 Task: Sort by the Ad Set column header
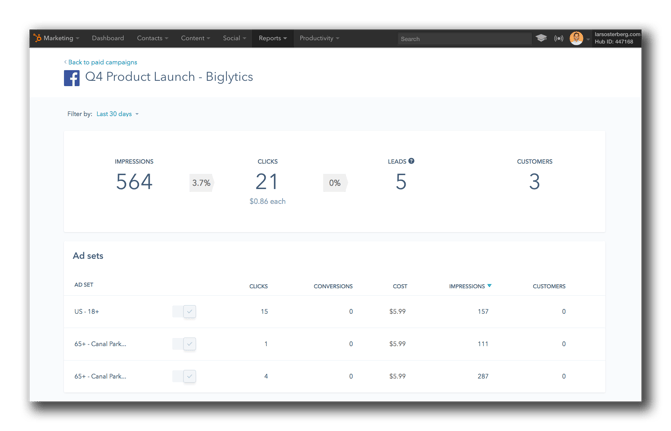tap(83, 285)
